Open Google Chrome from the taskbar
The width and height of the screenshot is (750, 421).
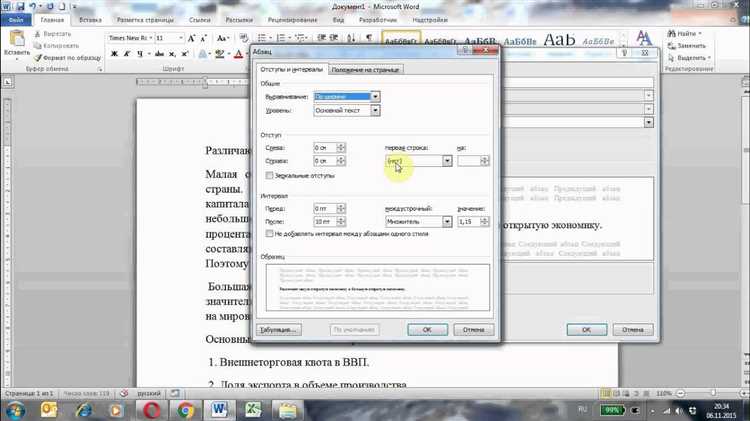click(186, 410)
